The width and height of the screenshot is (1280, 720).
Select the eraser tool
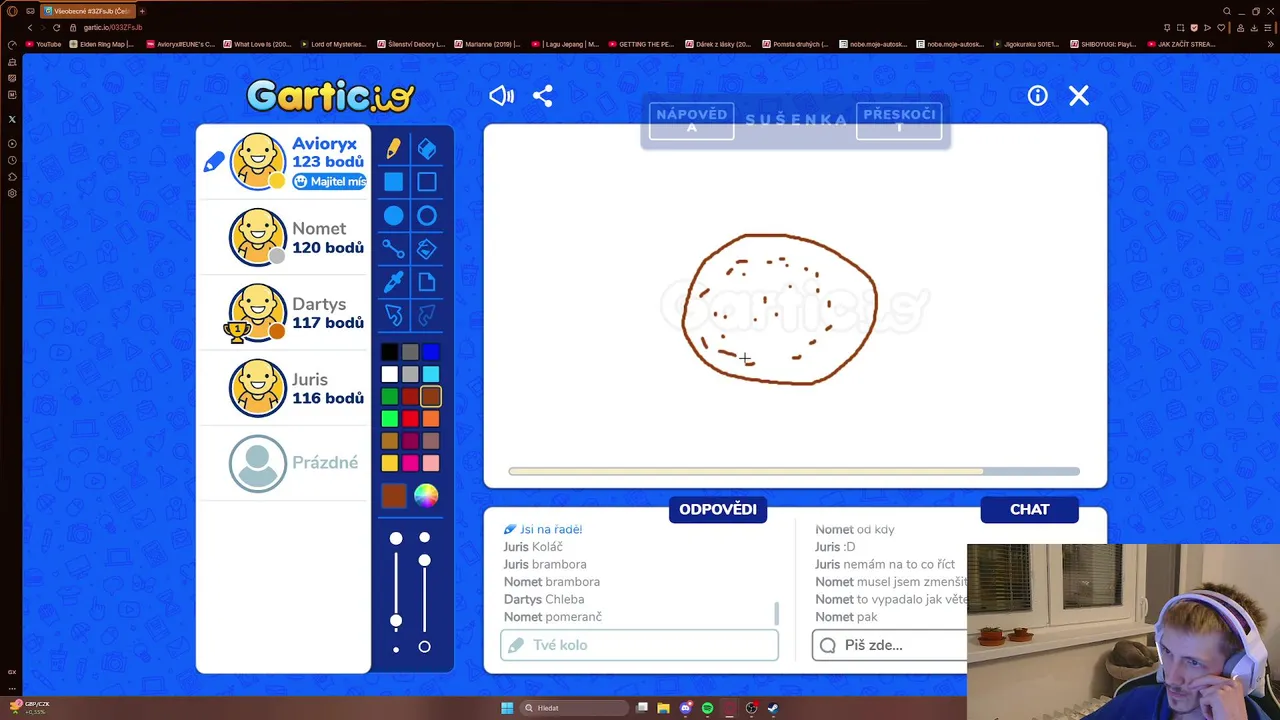(427, 148)
